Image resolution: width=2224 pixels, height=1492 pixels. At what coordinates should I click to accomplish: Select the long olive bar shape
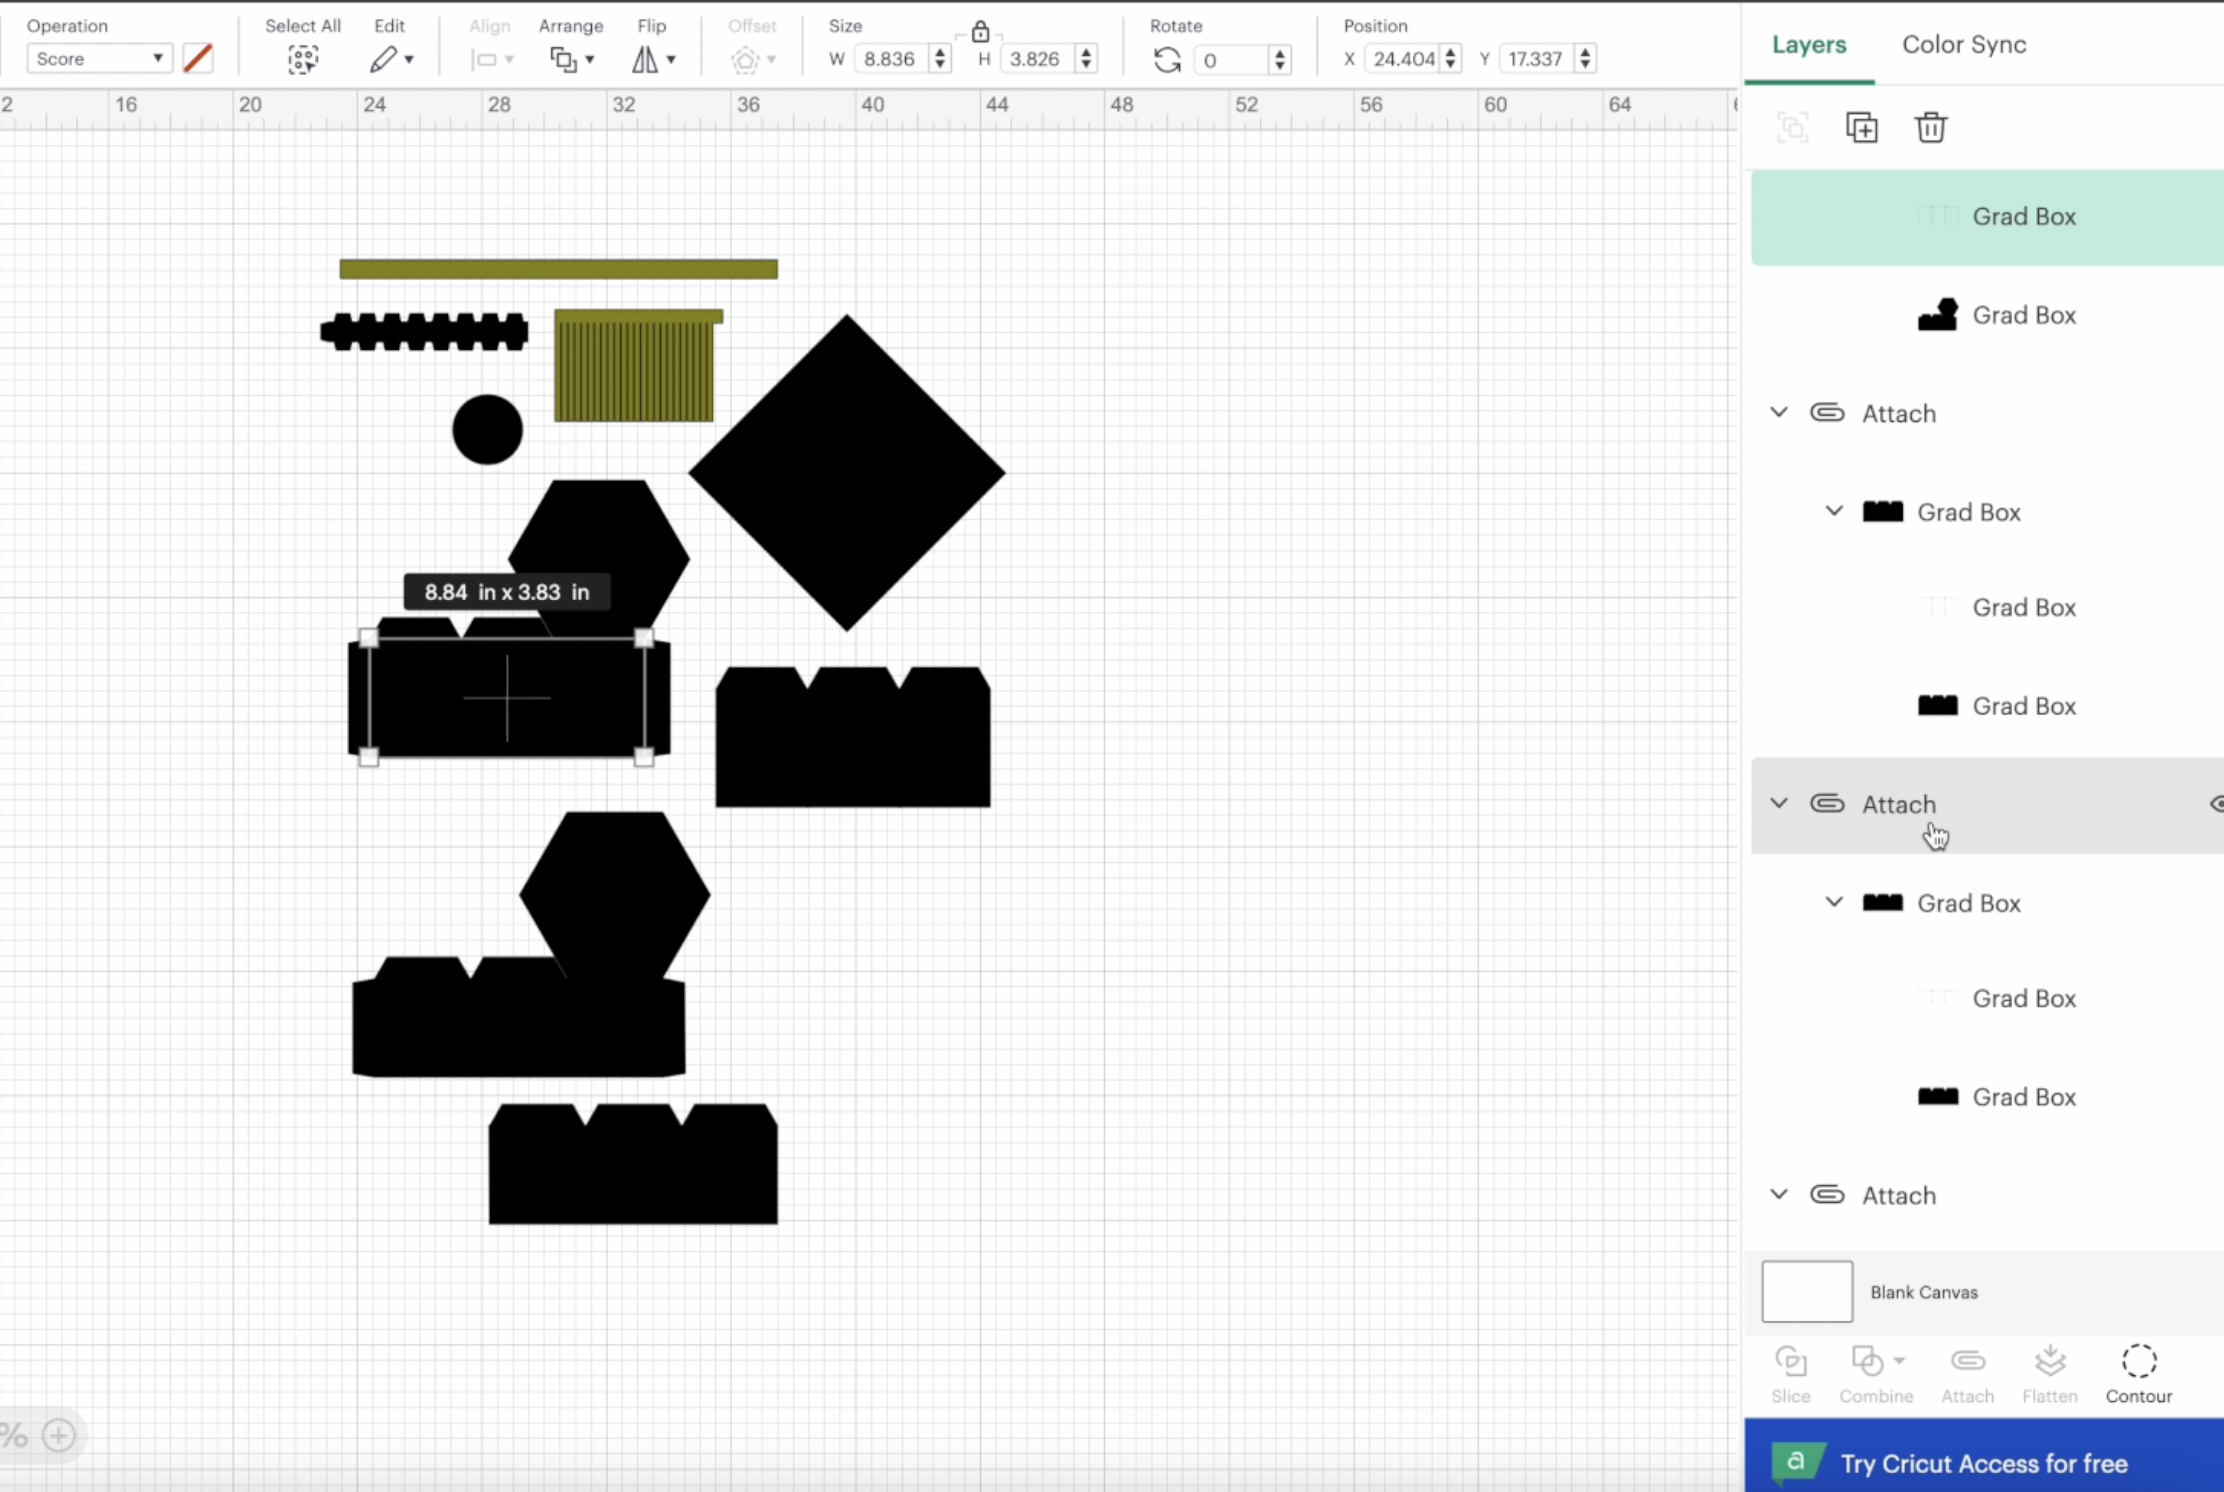559,269
